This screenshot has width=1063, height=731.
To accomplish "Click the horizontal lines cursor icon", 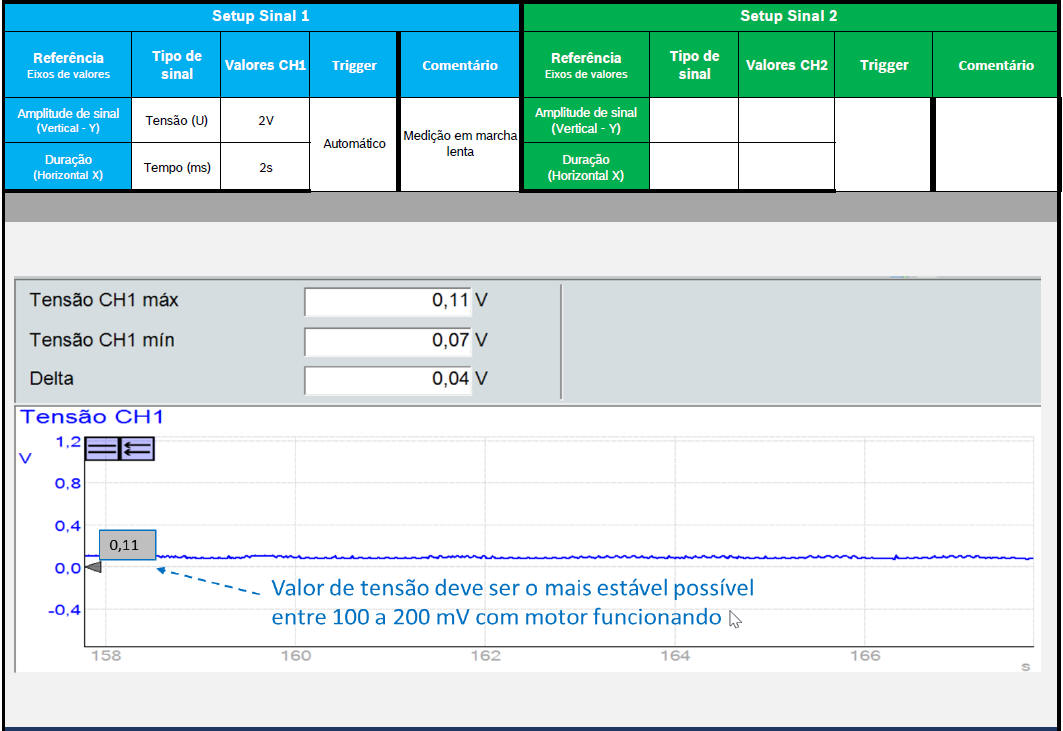I will click(x=102, y=448).
